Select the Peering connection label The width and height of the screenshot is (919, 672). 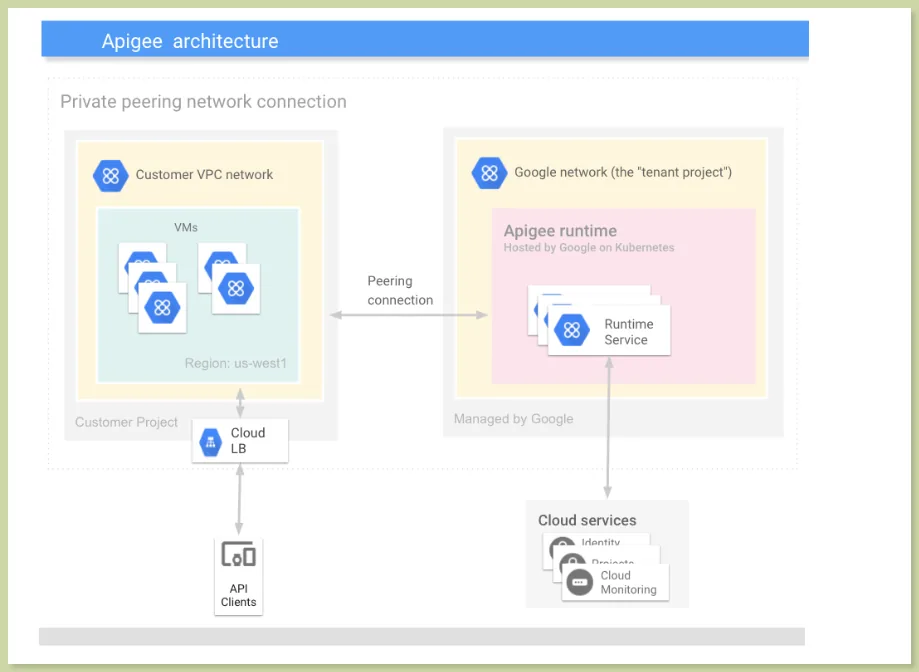[400, 291]
